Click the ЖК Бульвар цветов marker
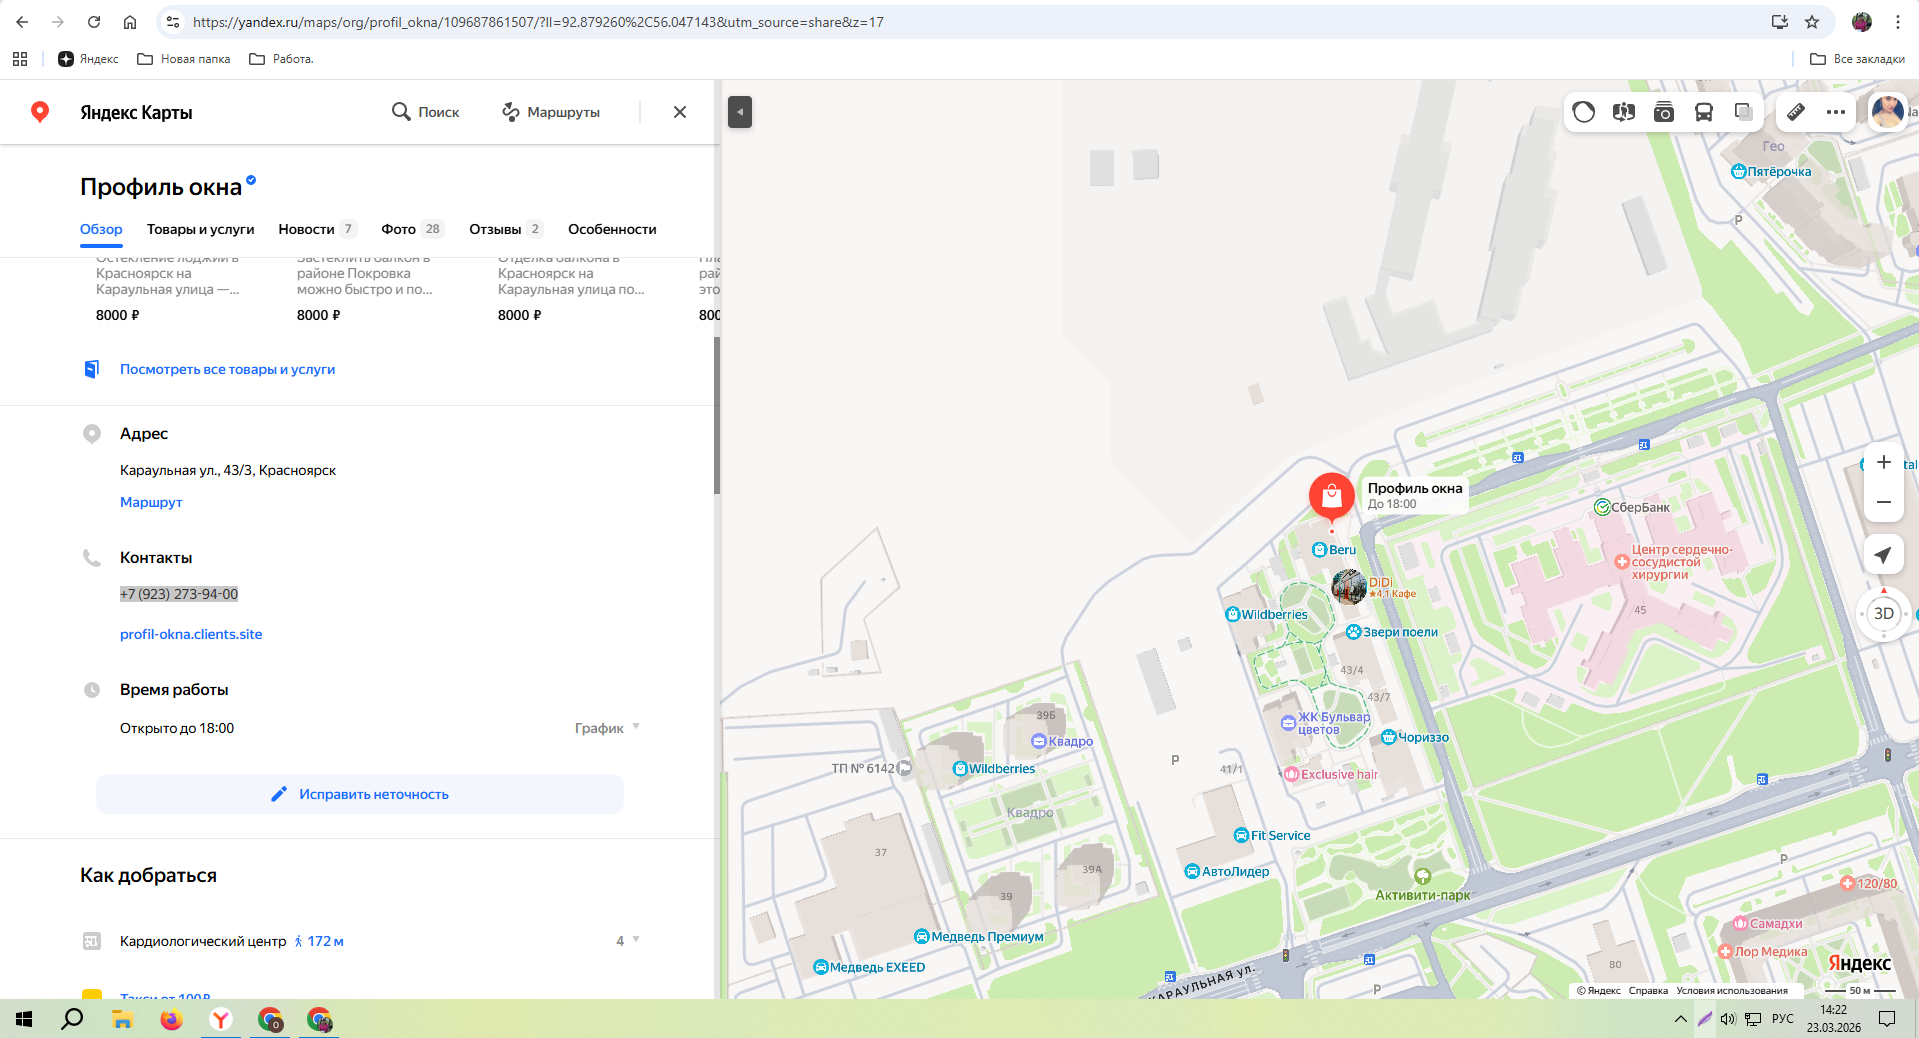This screenshot has height=1038, width=1919. click(x=1326, y=723)
